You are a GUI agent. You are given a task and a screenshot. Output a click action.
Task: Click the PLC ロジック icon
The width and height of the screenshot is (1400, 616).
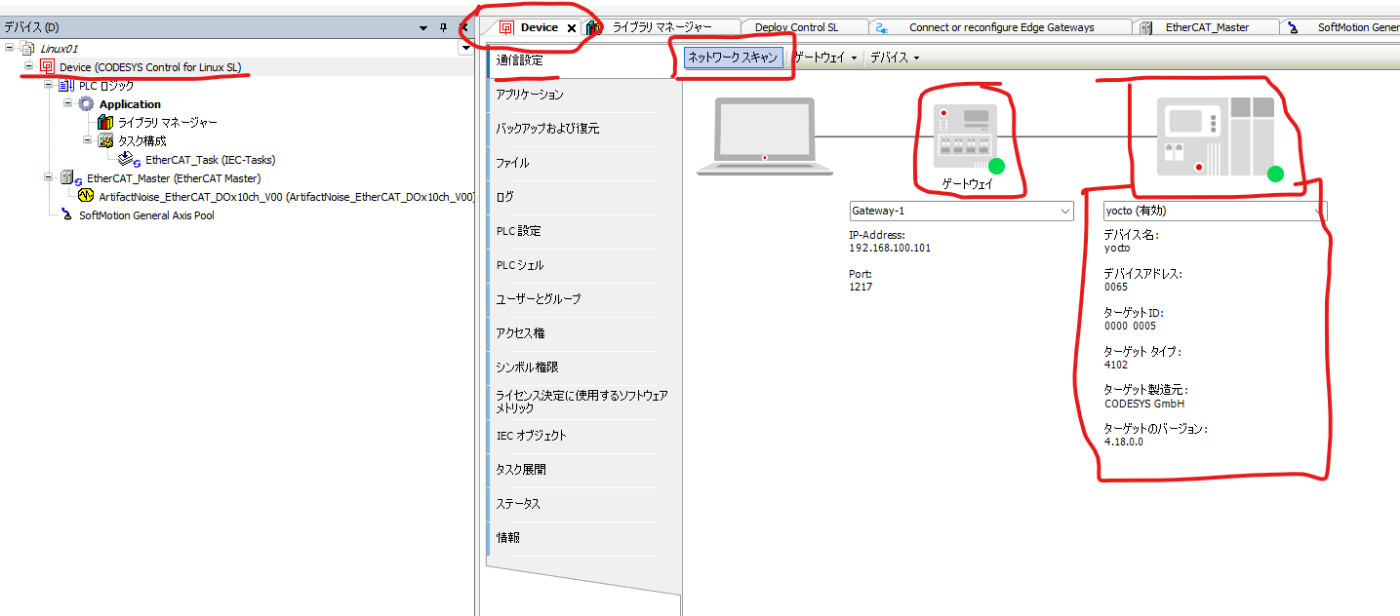coord(66,86)
